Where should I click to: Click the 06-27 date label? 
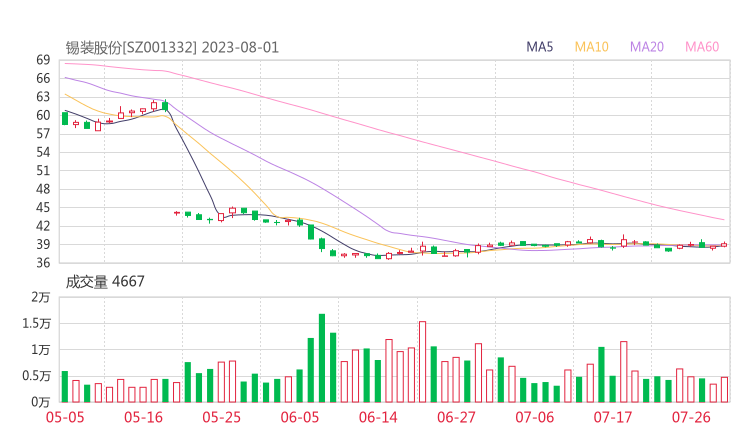coord(456,417)
